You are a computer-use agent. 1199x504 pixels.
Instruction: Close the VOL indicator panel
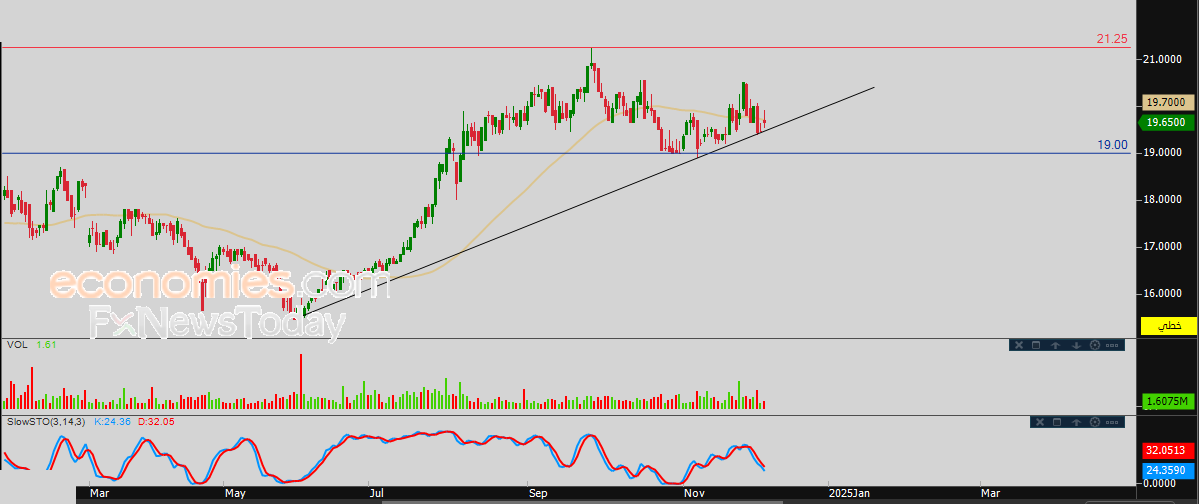1019,345
